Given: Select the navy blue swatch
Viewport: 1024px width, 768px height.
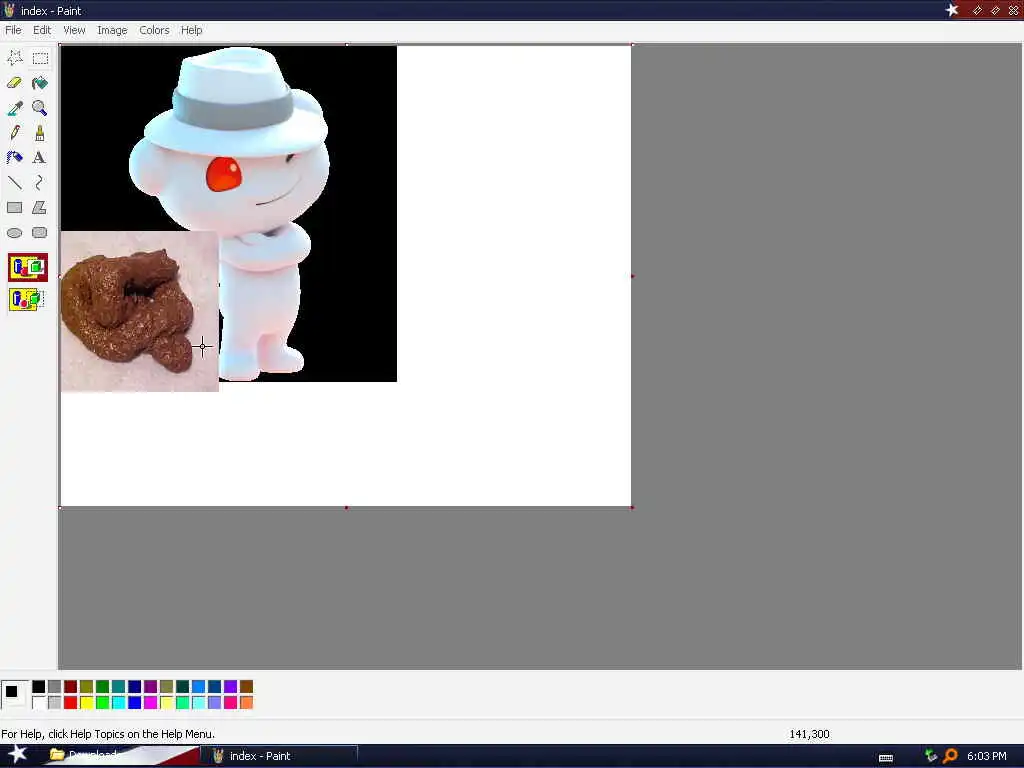Looking at the screenshot, I should tap(135, 686).
